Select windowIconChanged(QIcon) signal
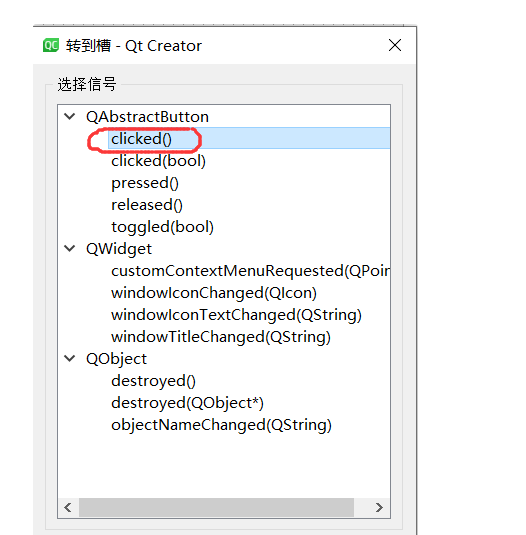526x535 pixels. pyautogui.click(x=214, y=293)
